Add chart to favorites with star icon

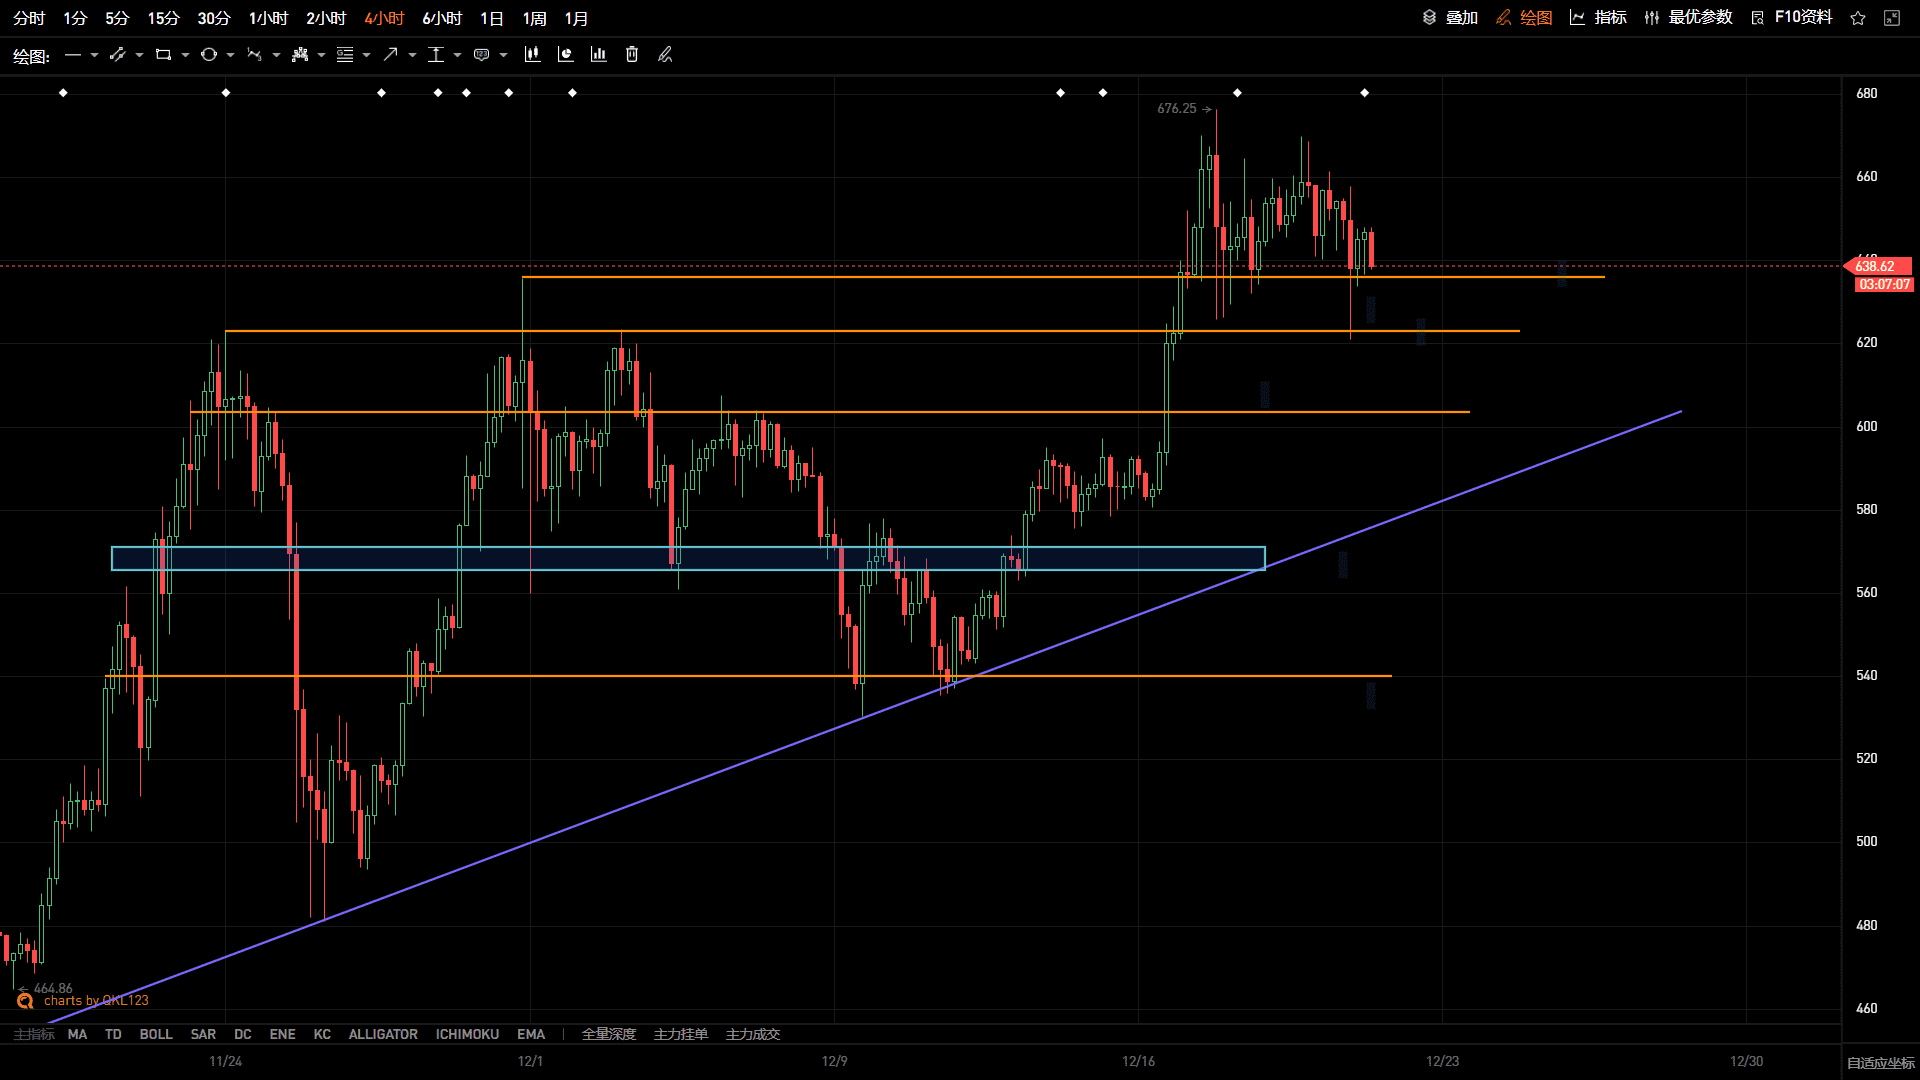point(1858,18)
